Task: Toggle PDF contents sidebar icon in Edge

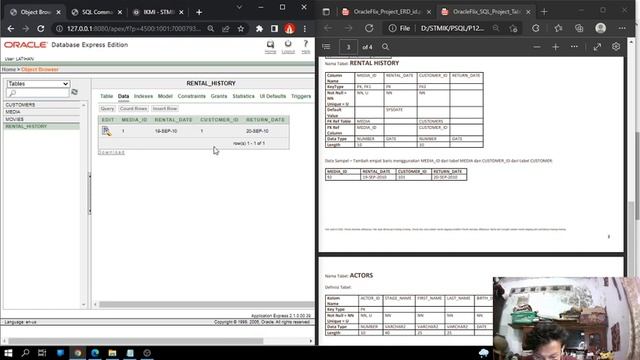Action: click(326, 47)
